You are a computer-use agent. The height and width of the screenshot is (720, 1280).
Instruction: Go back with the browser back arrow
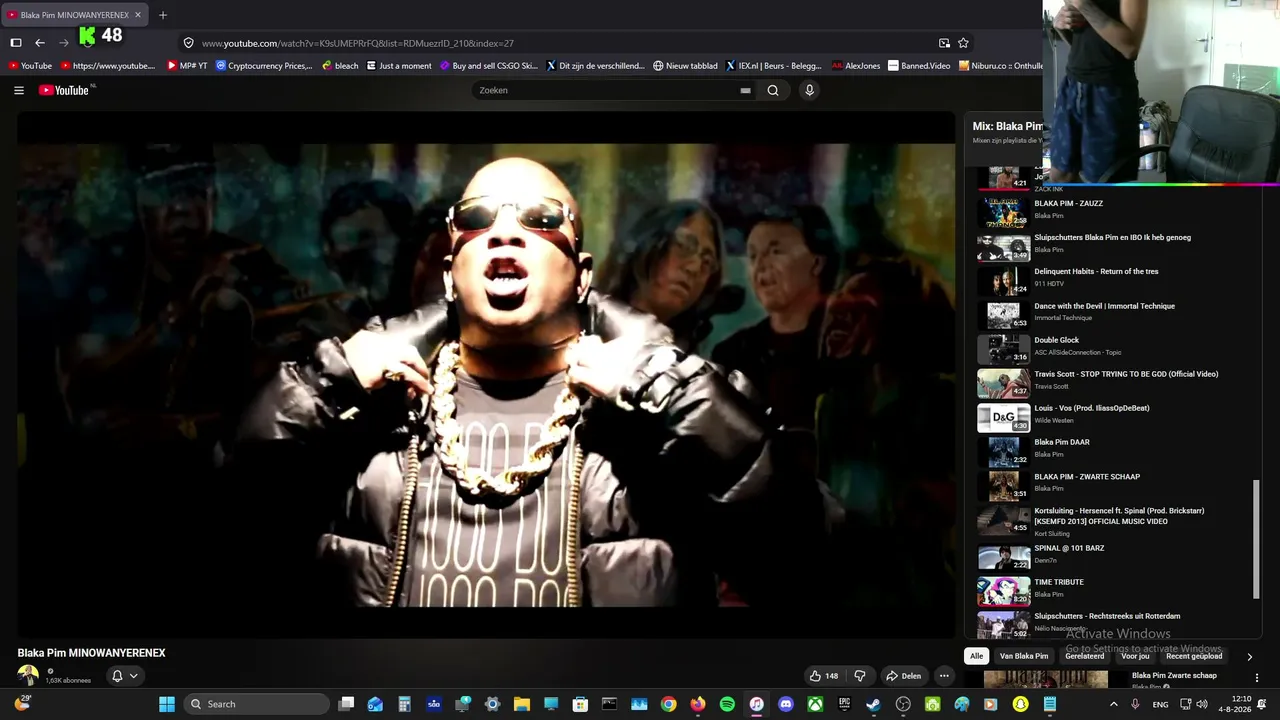(40, 43)
